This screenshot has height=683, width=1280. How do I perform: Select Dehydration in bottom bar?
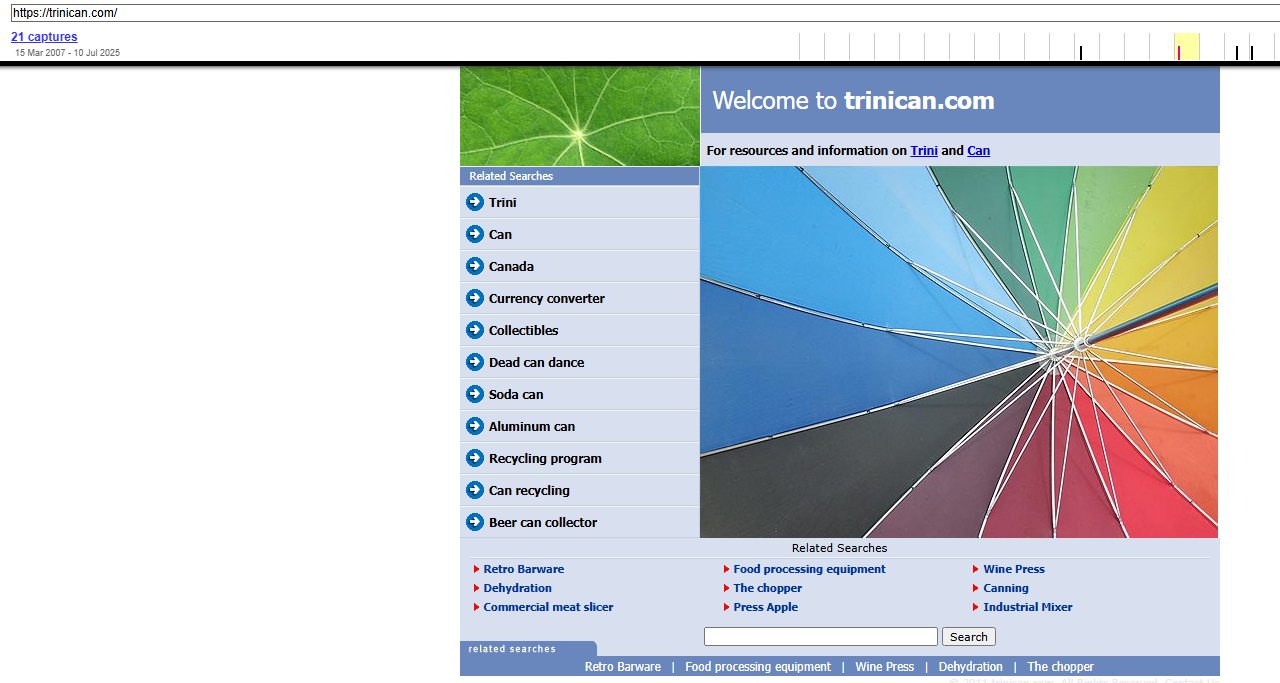coord(970,667)
